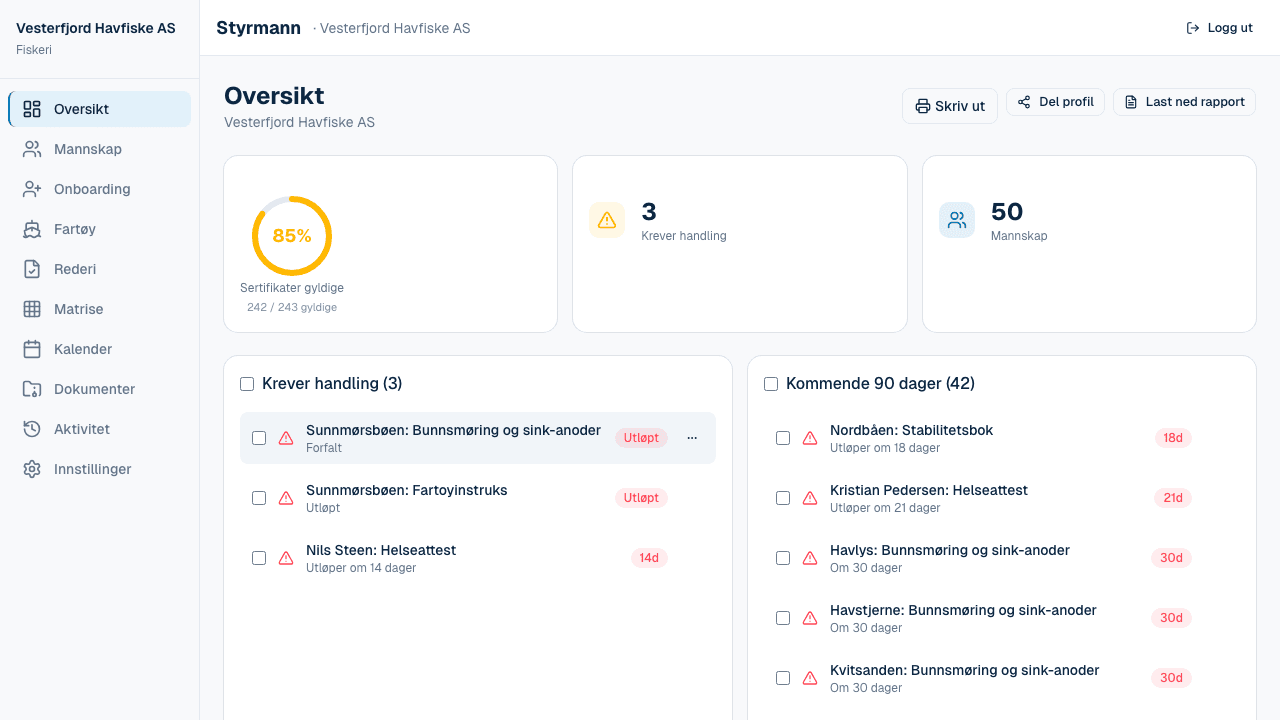Open the Oversikt dashboard icon in sidebar
Screen dimensions: 1280x720
pos(32,109)
